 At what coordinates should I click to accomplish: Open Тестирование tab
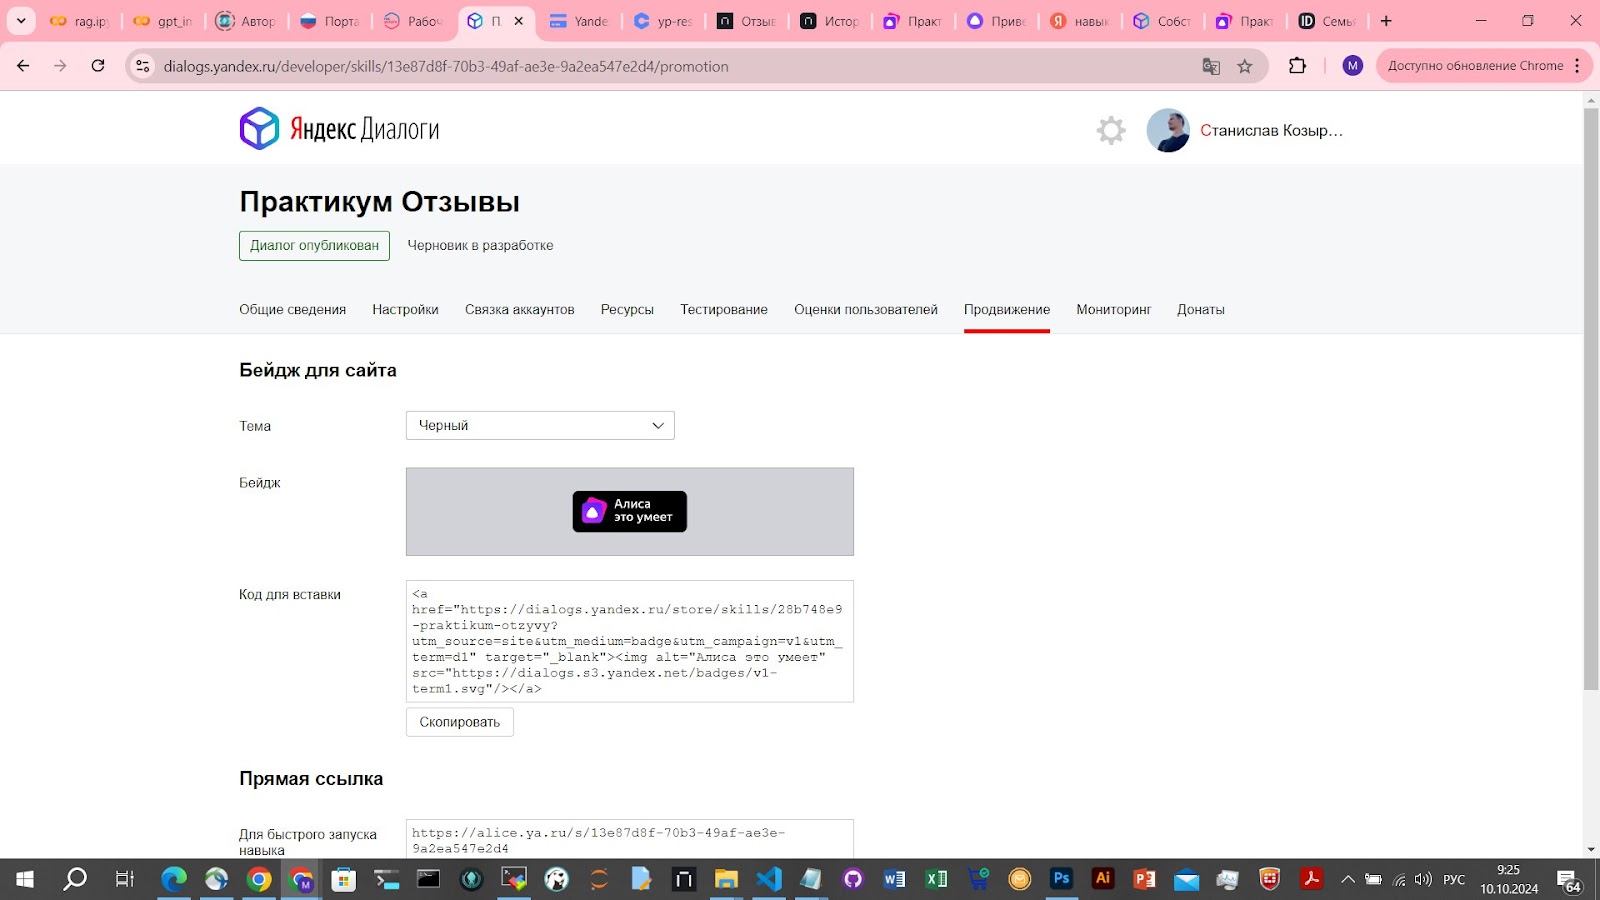[x=724, y=309]
